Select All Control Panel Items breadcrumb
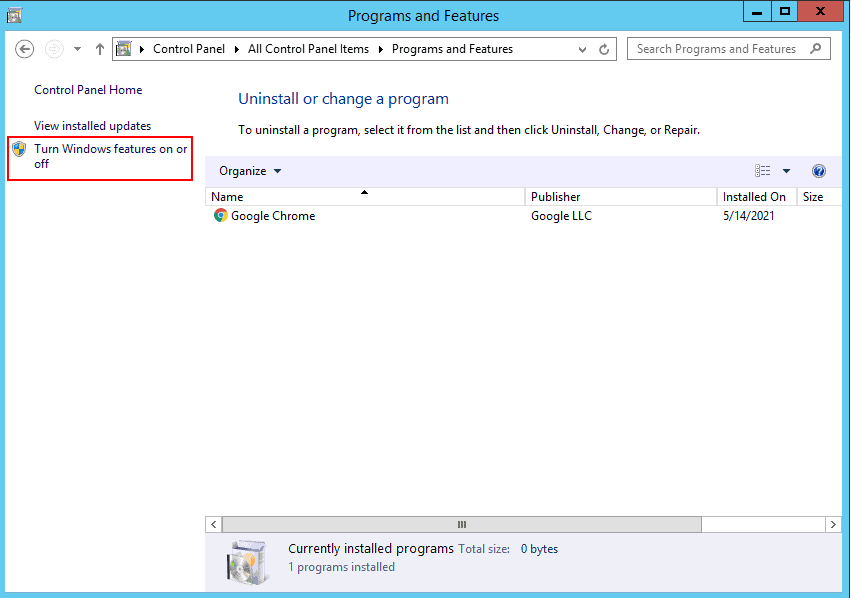This screenshot has height=598, width=851. click(x=308, y=49)
